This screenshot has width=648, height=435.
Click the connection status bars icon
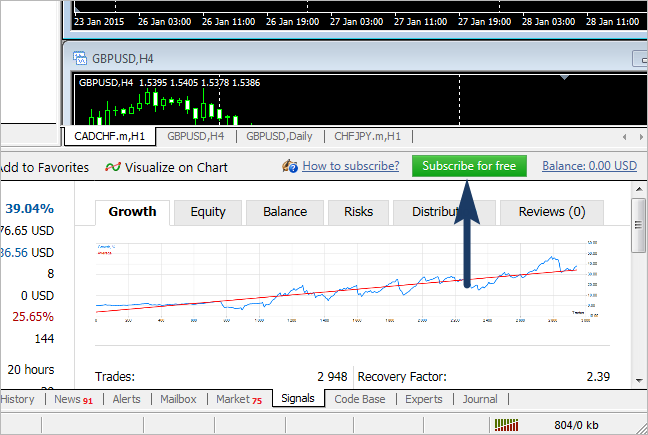[x=506, y=425]
